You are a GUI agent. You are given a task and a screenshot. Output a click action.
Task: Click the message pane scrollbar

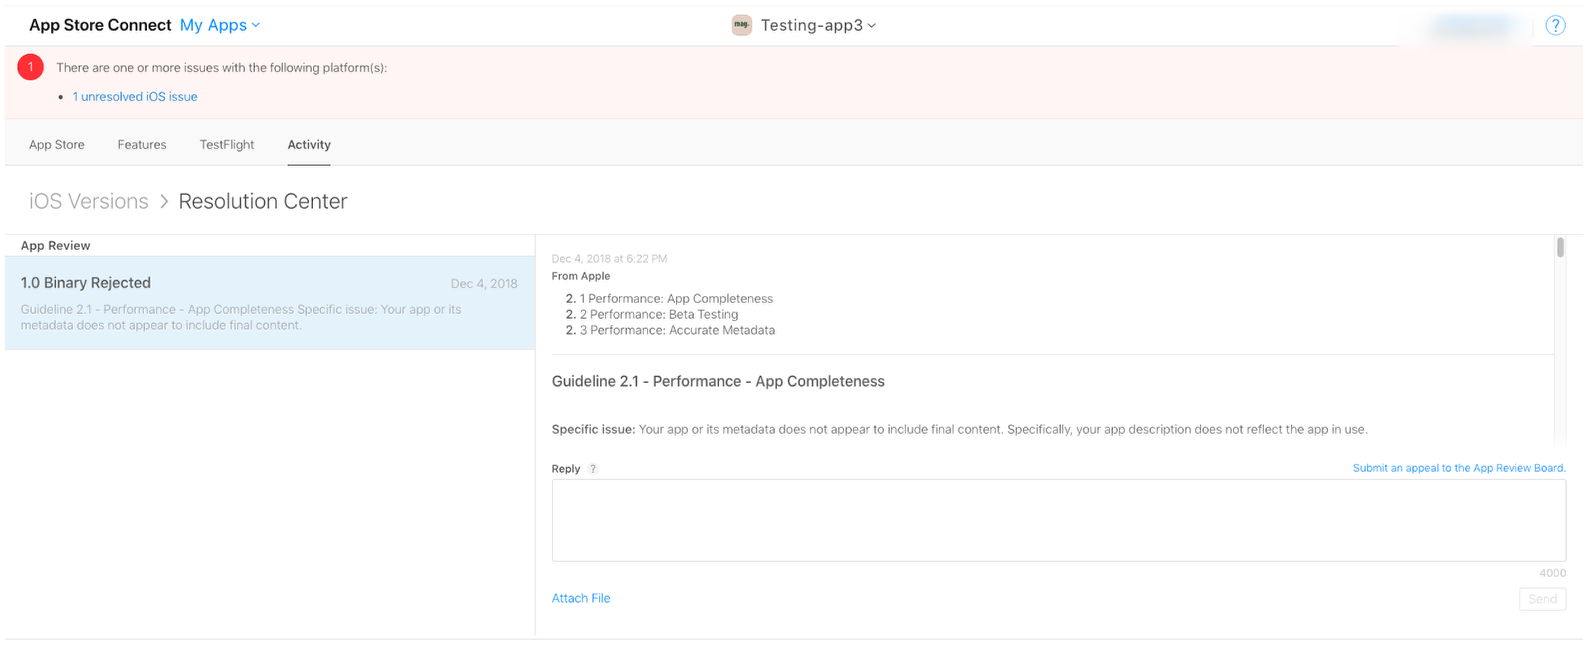pyautogui.click(x=1560, y=247)
